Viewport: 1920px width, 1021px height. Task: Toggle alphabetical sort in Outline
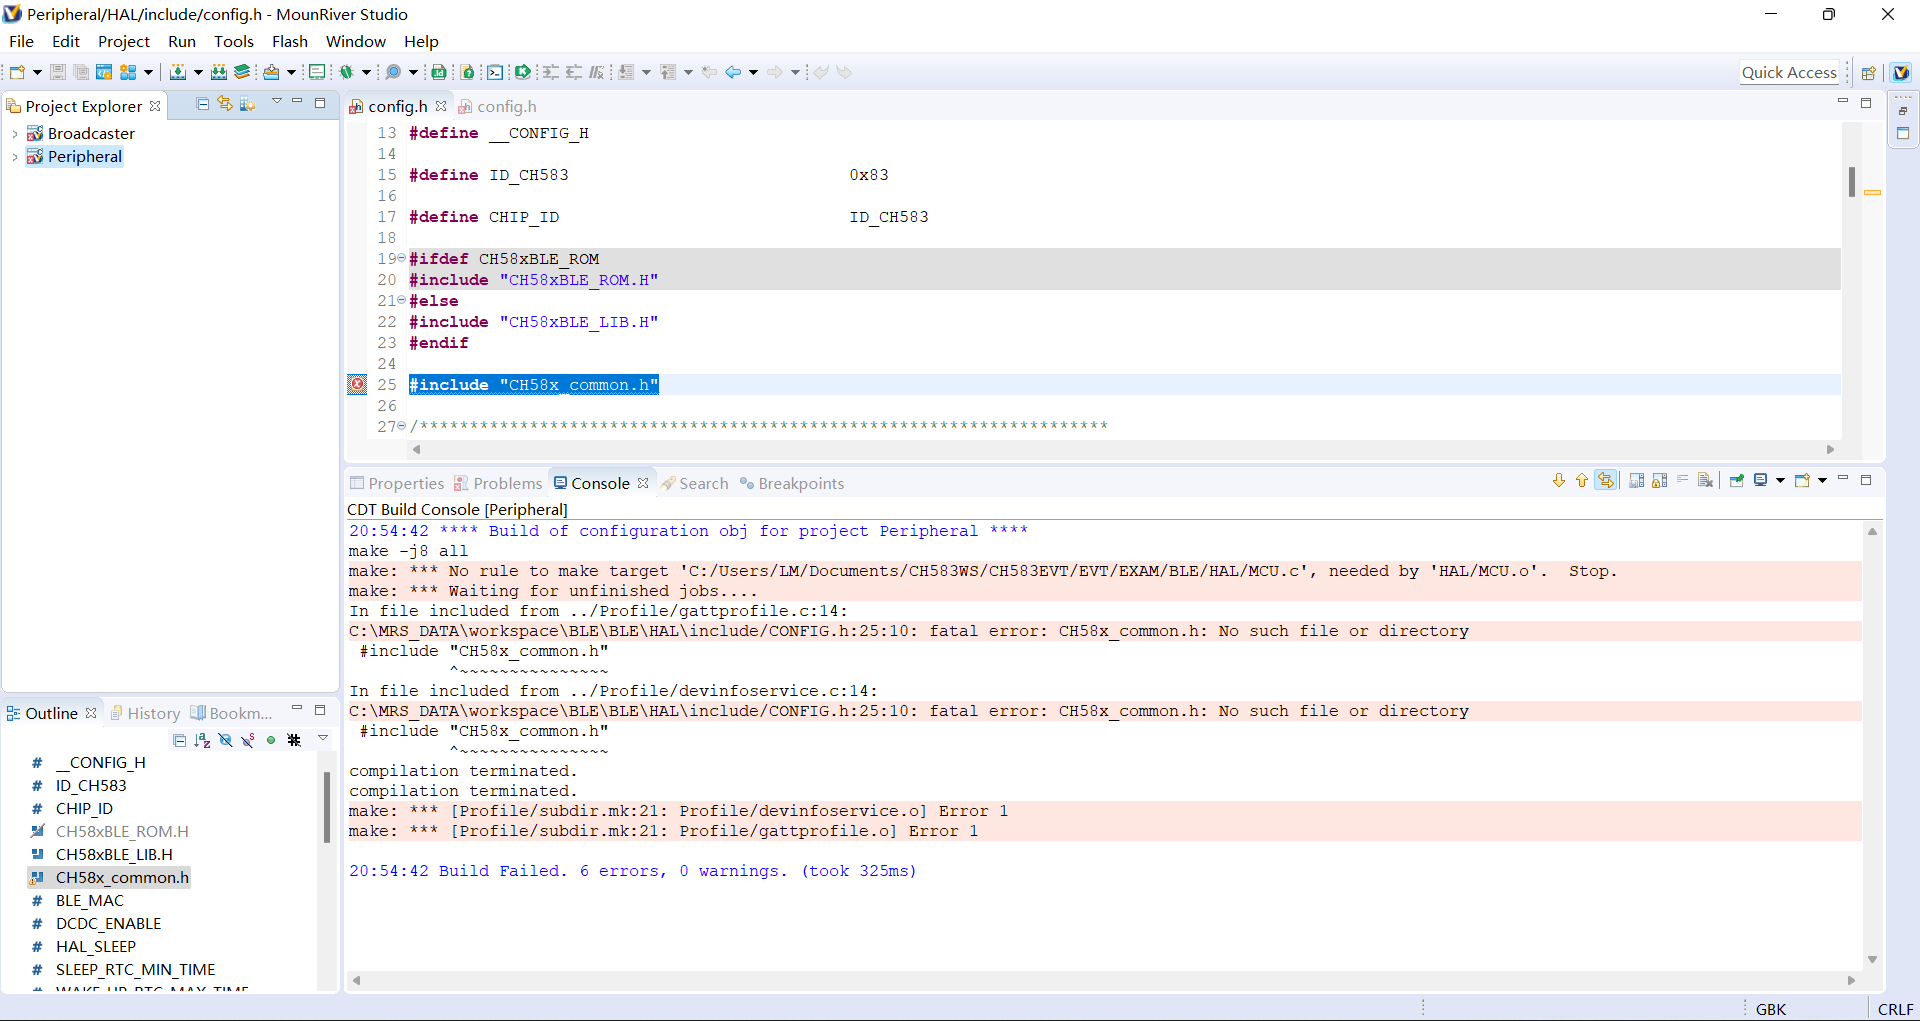click(x=202, y=740)
